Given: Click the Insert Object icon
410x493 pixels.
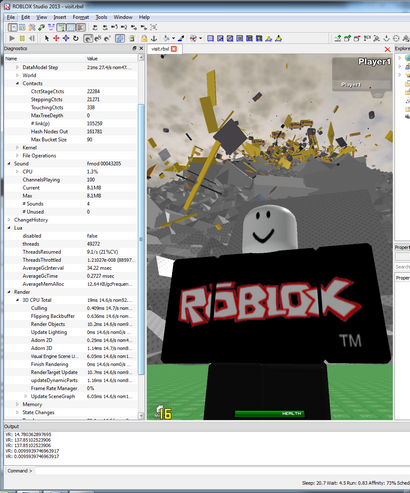Looking at the screenshot, I should [x=193, y=39].
